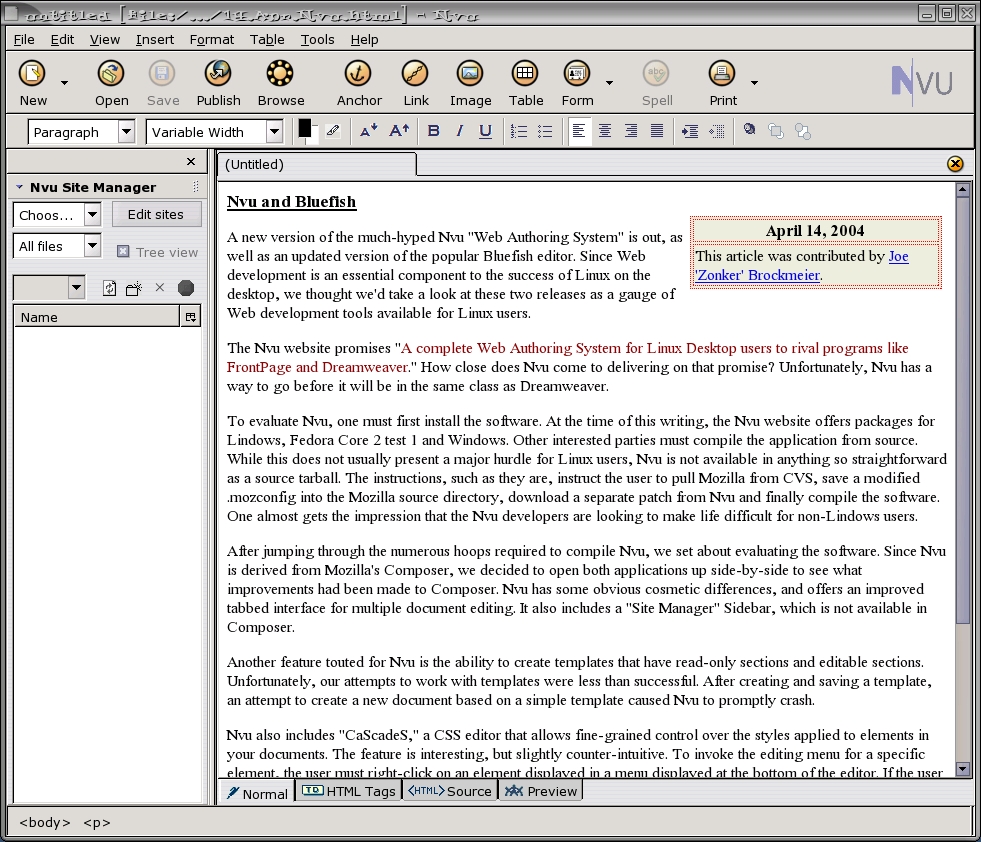Open the Paragraph format dropdown
Screen dimensions: 981x842
click(126, 132)
